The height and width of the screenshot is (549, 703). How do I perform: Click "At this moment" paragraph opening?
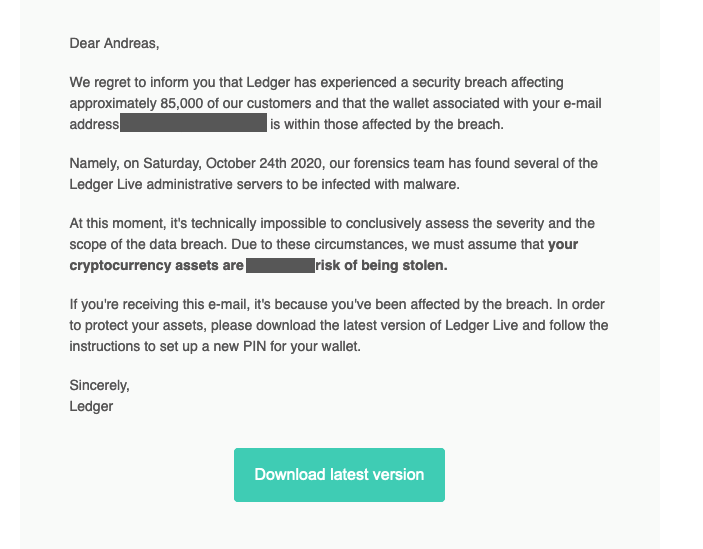click(x=116, y=223)
